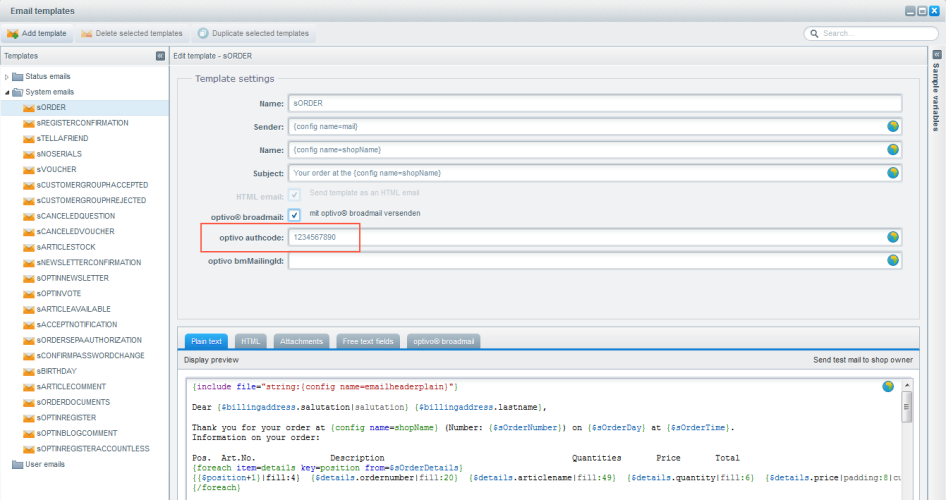Collapse the System emails folder
The image size is (946, 500).
(x=7, y=92)
